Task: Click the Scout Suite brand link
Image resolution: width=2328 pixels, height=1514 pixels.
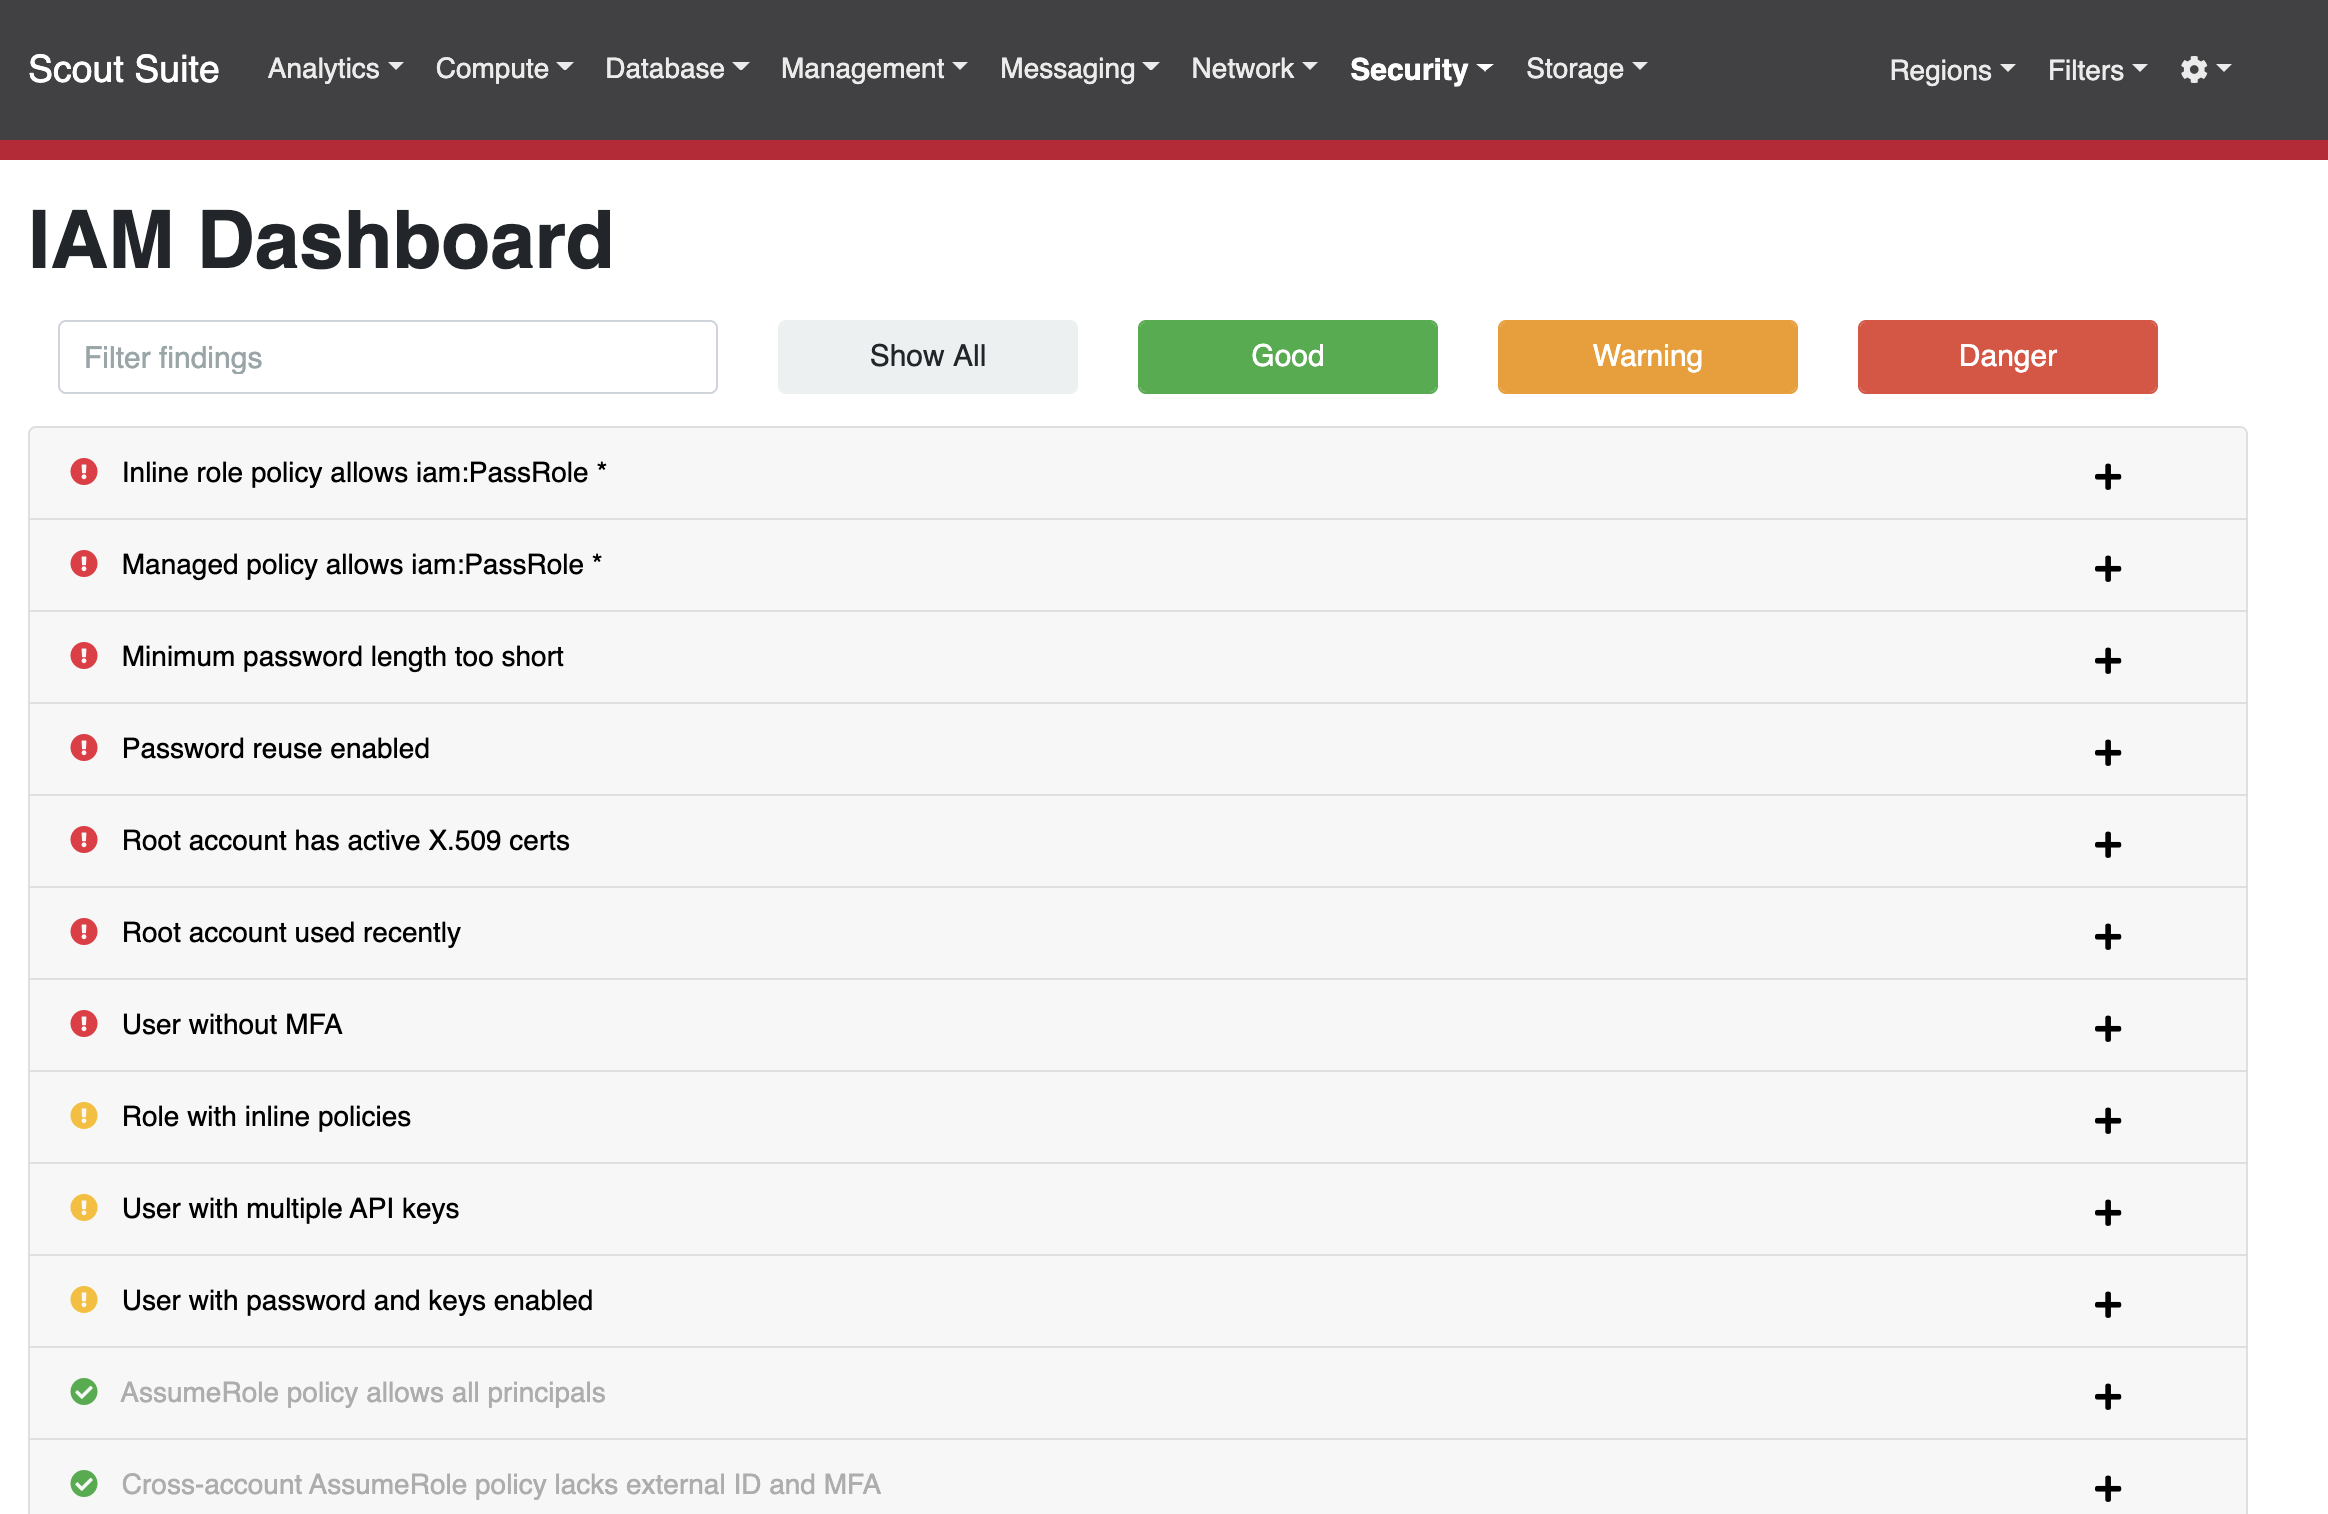Action: click(124, 69)
